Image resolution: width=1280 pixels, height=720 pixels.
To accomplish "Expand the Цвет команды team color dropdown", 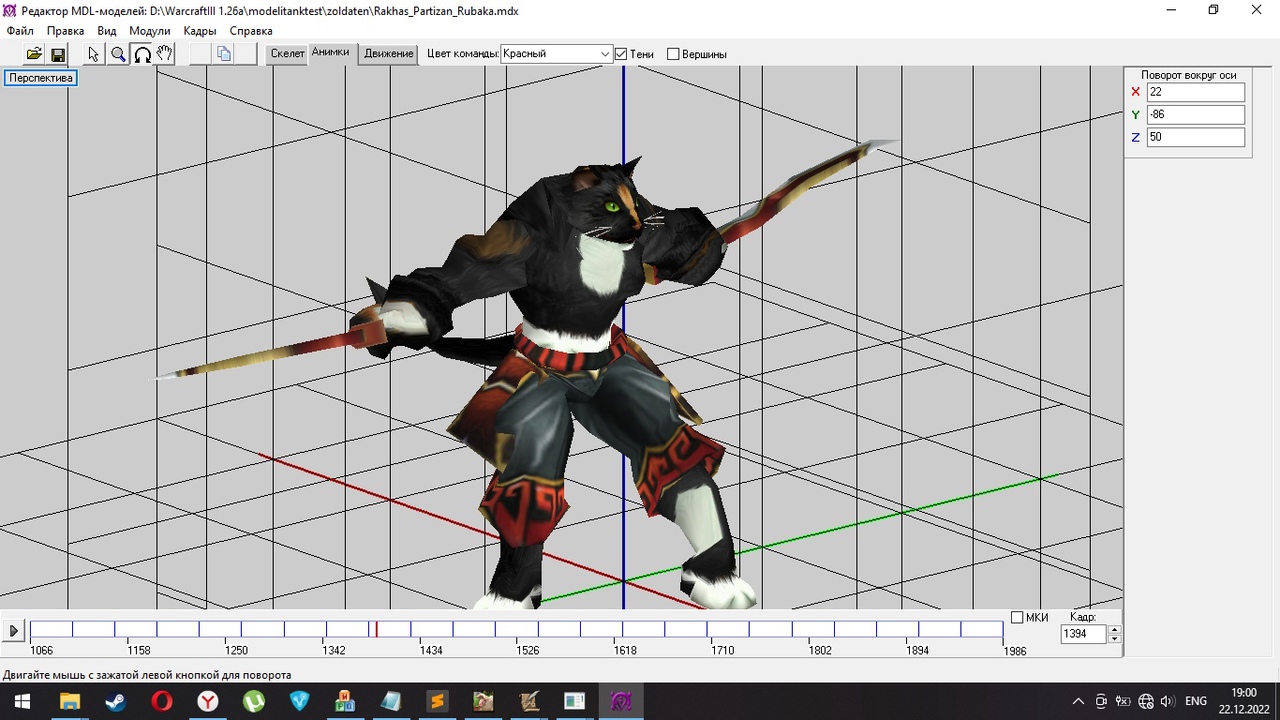I will [605, 54].
